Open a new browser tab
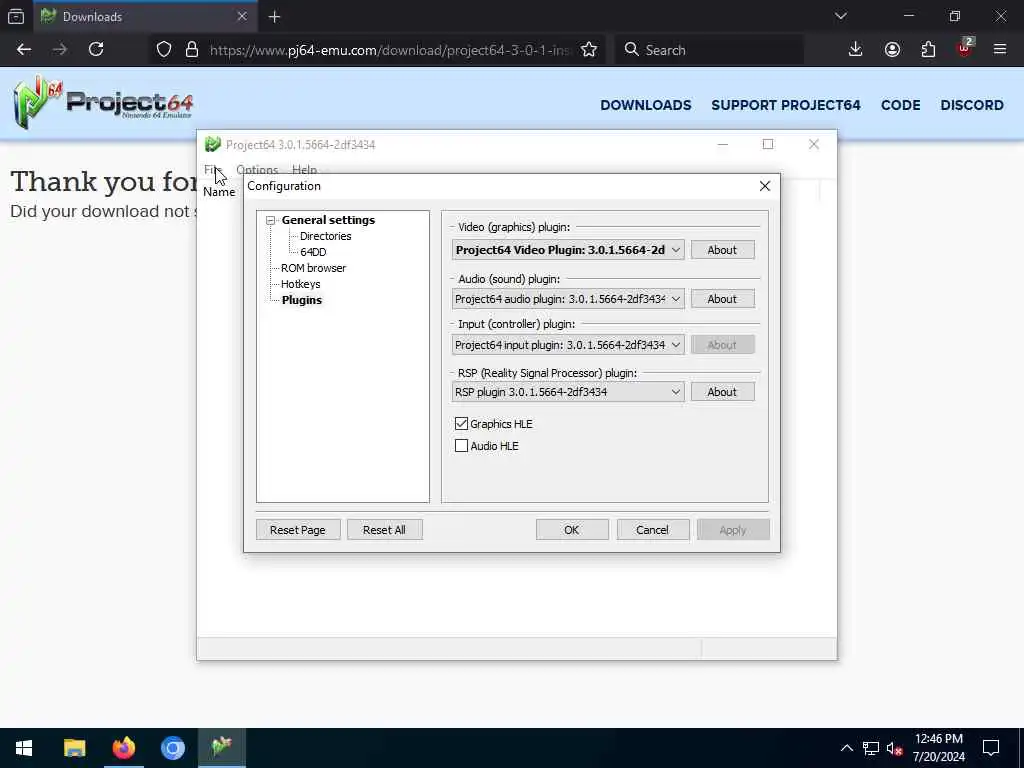Viewport: 1024px width, 768px height. [274, 17]
